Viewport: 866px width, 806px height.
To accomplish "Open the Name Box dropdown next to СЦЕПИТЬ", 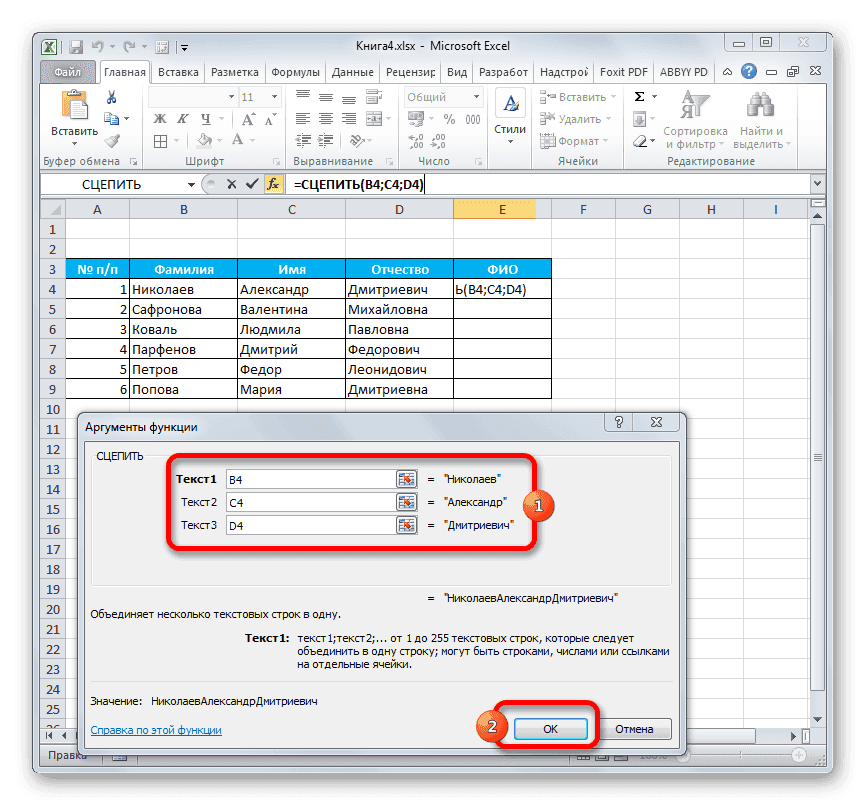I will (x=193, y=184).
